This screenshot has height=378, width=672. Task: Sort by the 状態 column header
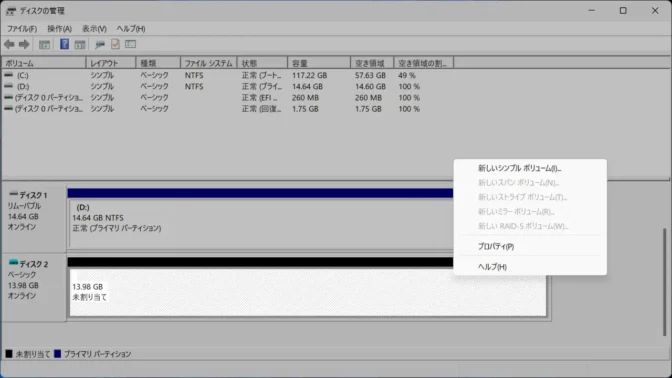[262, 63]
